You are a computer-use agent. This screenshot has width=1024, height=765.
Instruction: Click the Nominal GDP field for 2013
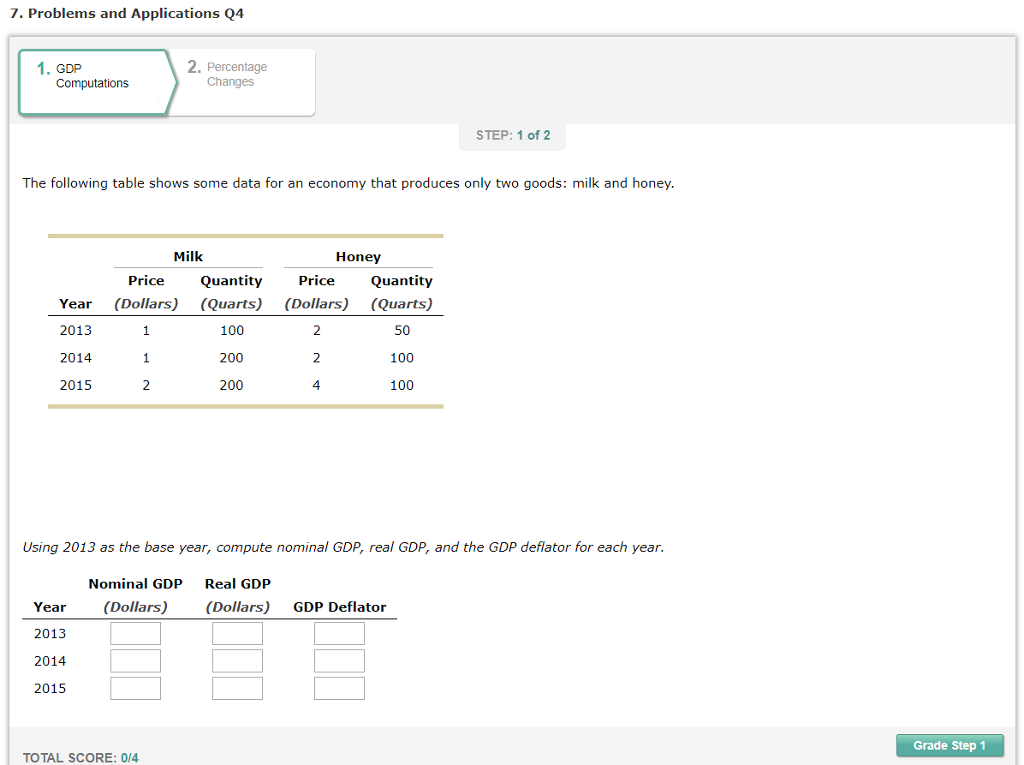click(135, 632)
